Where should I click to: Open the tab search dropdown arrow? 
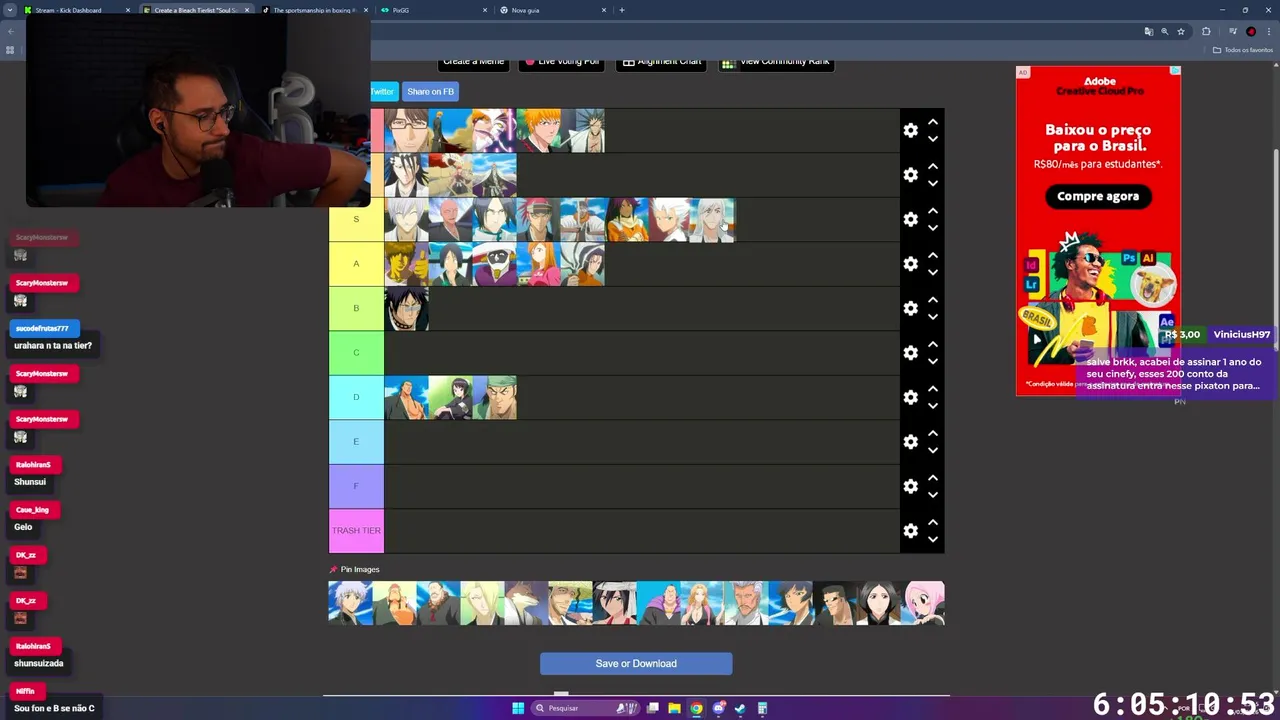(9, 10)
